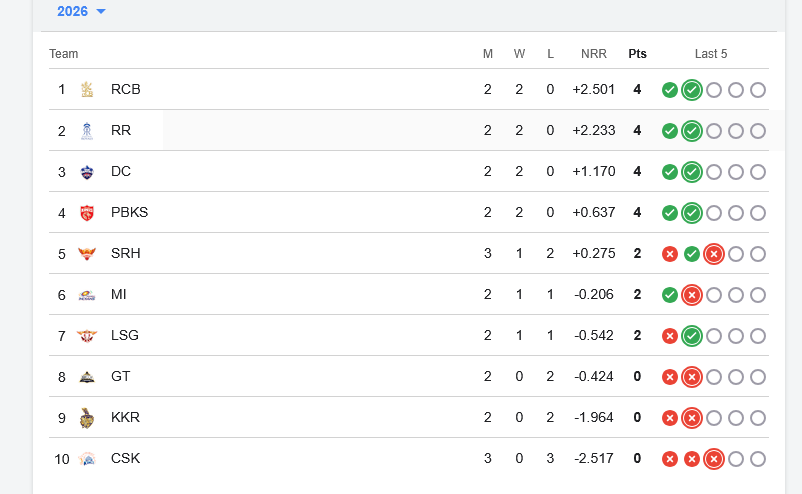
Task: Click the DC team logo icon
Action: click(x=88, y=171)
